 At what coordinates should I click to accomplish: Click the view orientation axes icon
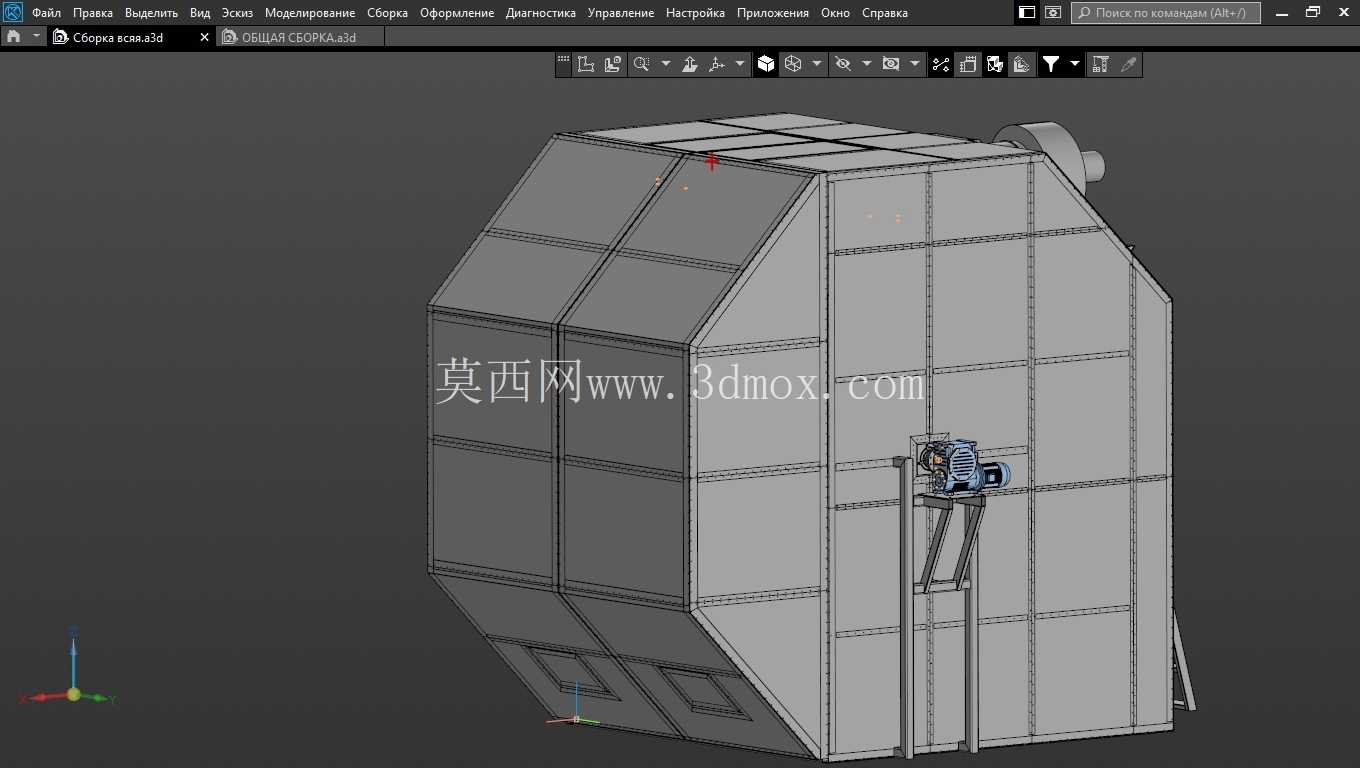point(717,64)
